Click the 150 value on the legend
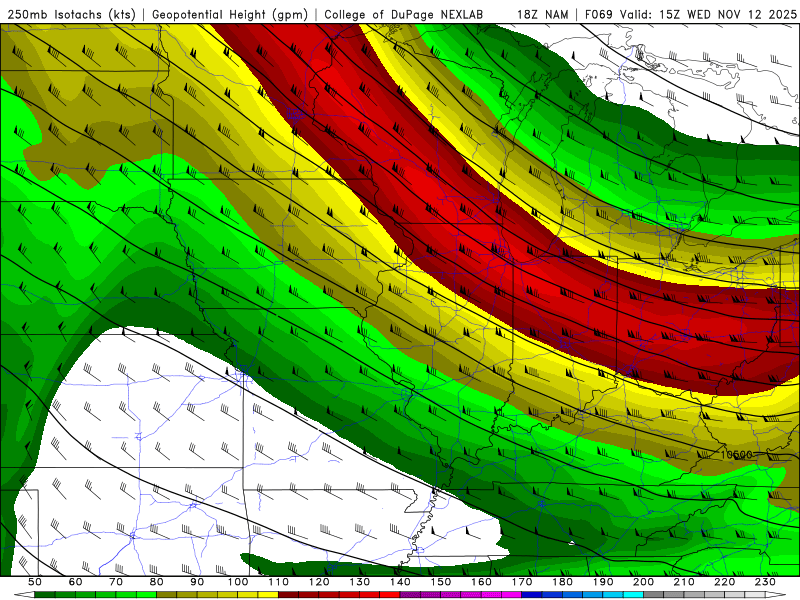 point(441,582)
